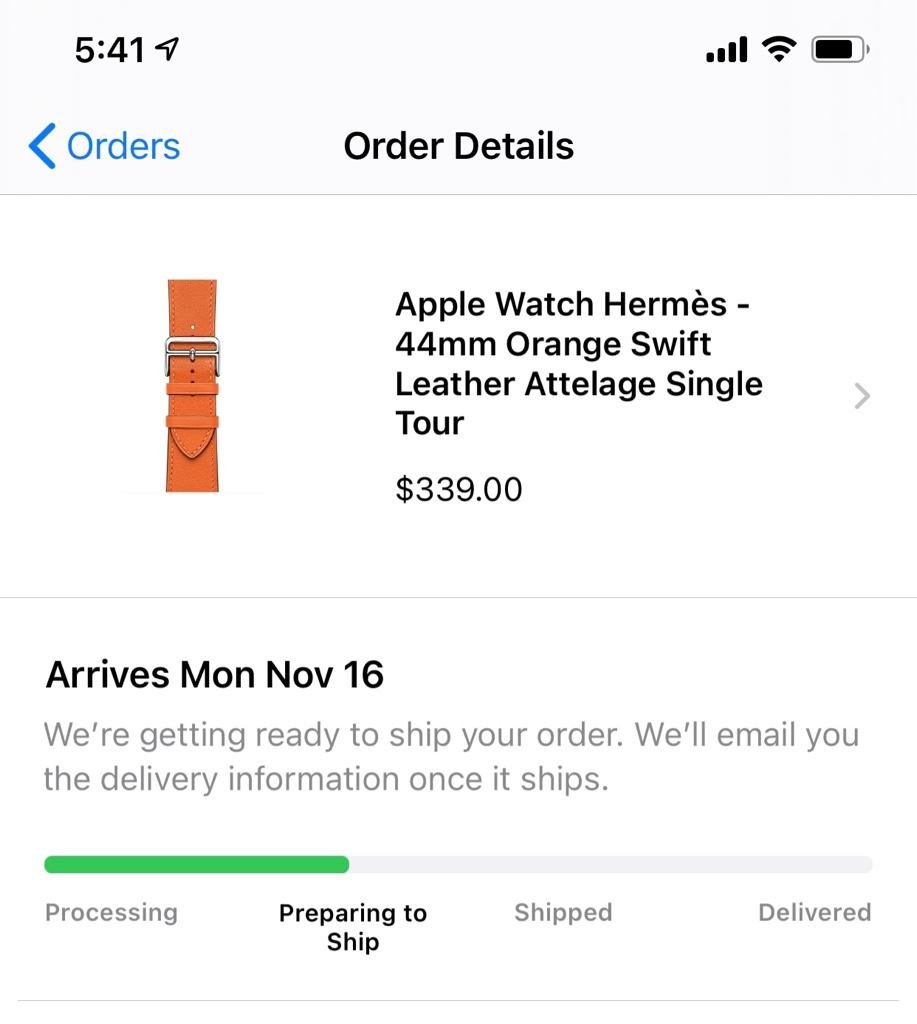Tap the unfilled gray portion of progress bar
Screen dimensions: 917x1024
(611, 865)
